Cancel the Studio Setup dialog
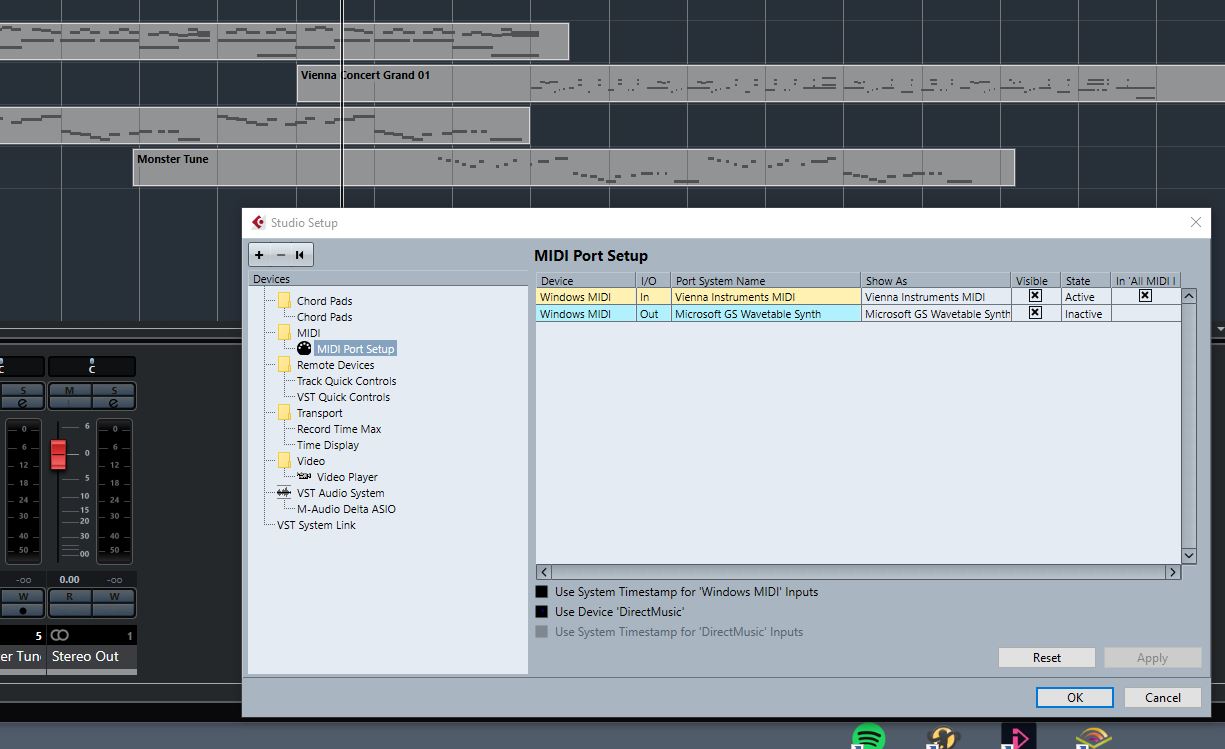 pos(1163,697)
